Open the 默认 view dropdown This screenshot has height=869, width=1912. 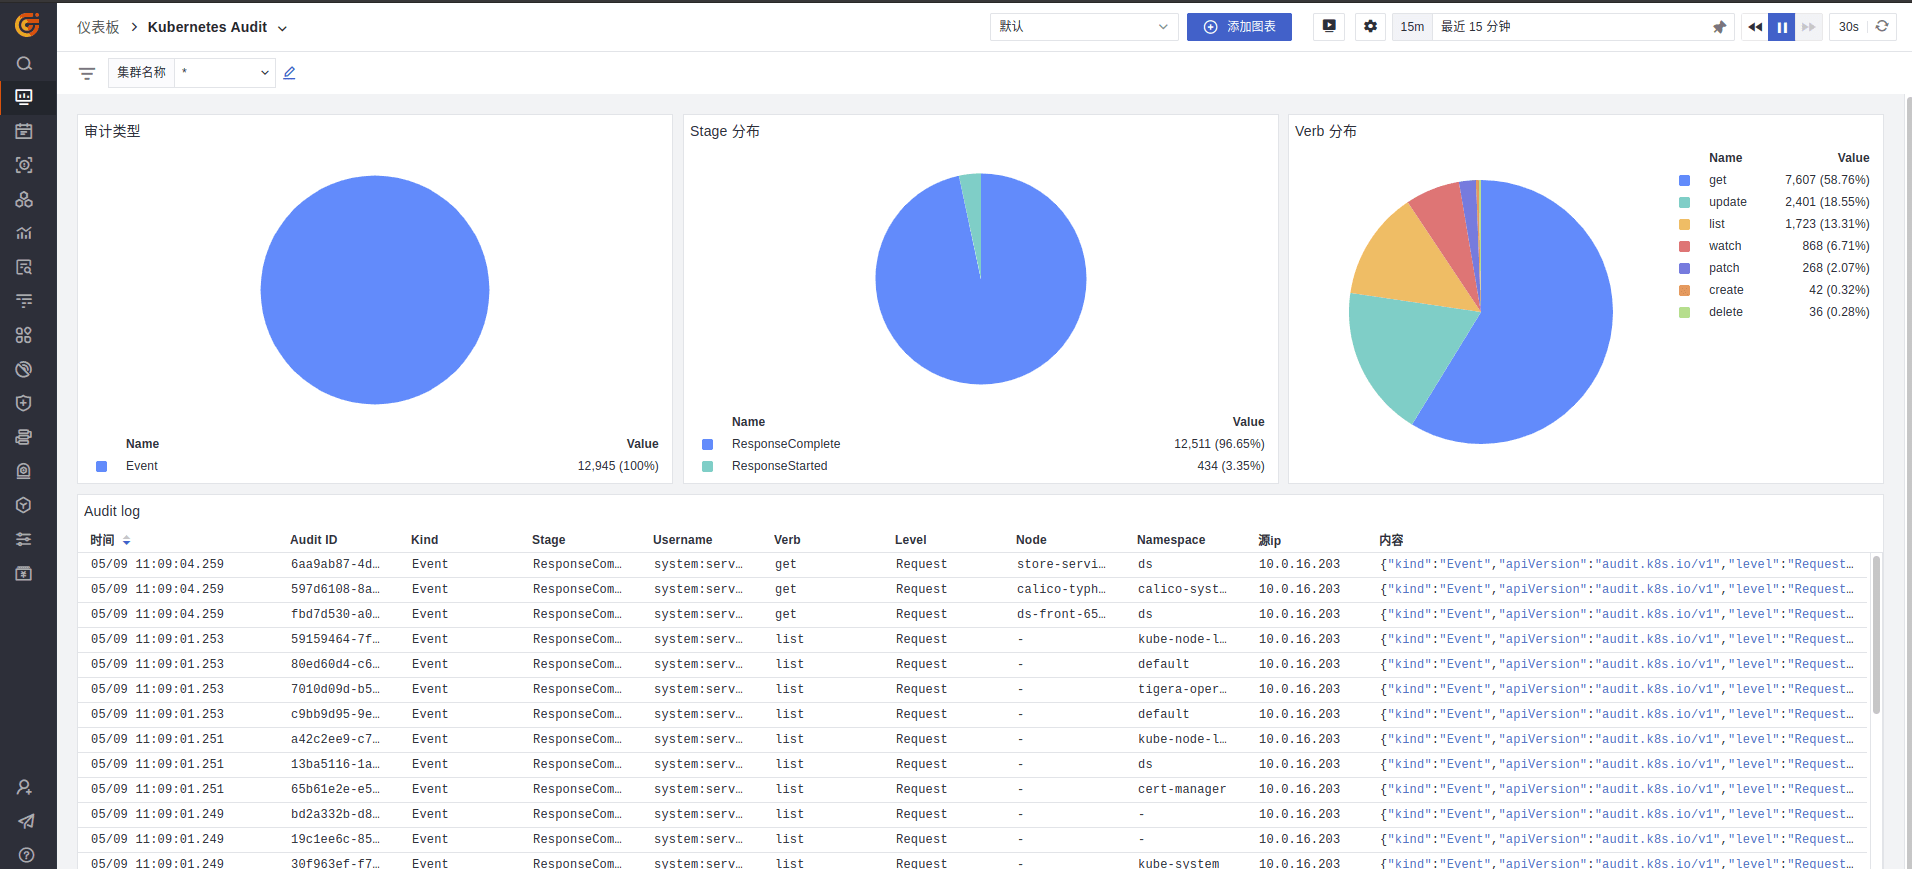(1084, 27)
